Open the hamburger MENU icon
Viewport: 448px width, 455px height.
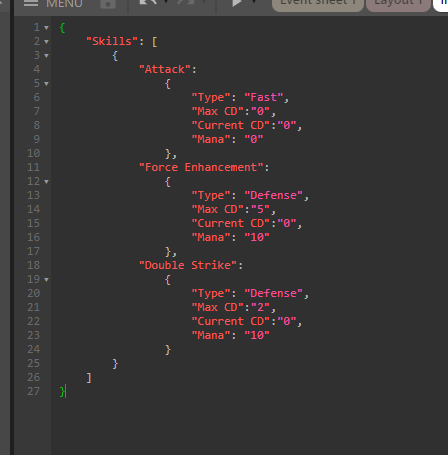point(31,3)
